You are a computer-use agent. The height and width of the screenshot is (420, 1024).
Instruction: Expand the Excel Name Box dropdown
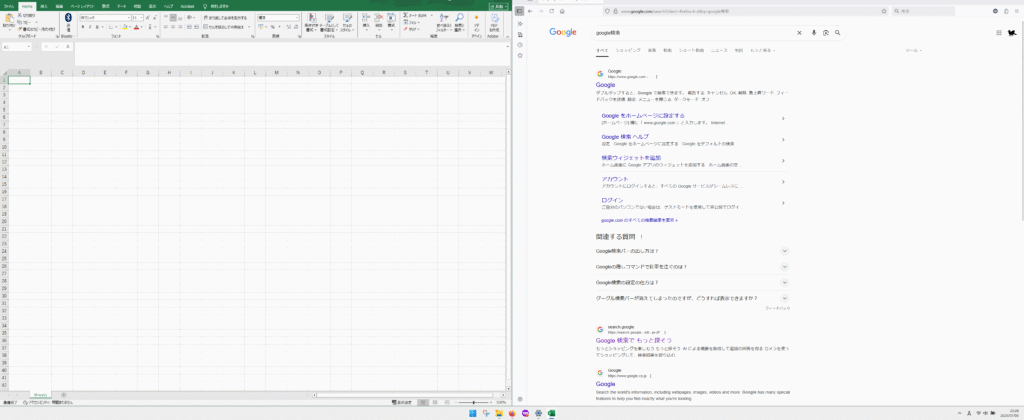click(x=29, y=47)
